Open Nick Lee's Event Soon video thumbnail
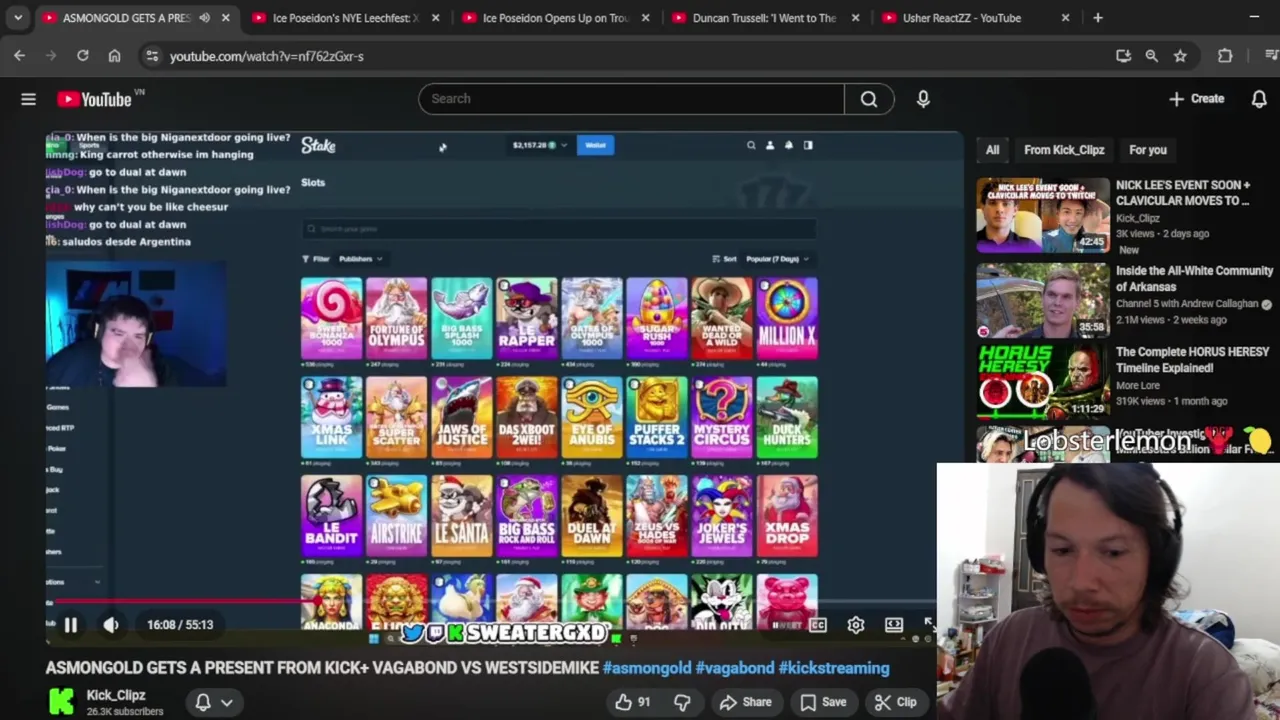1280x720 pixels. (1043, 215)
